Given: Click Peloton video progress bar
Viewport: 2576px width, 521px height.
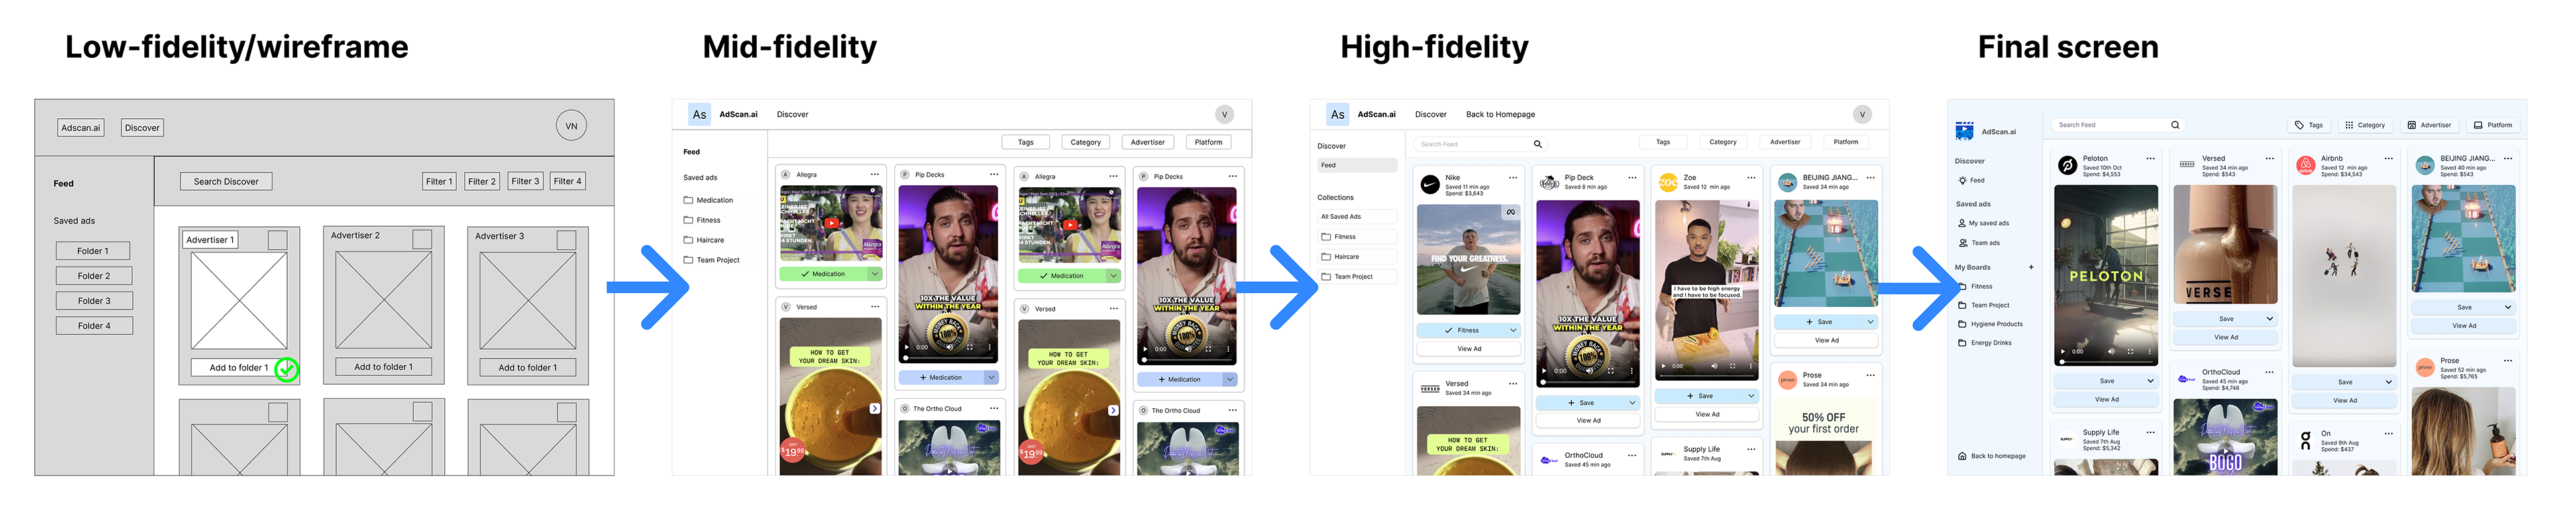Looking at the screenshot, I should (x=2106, y=362).
